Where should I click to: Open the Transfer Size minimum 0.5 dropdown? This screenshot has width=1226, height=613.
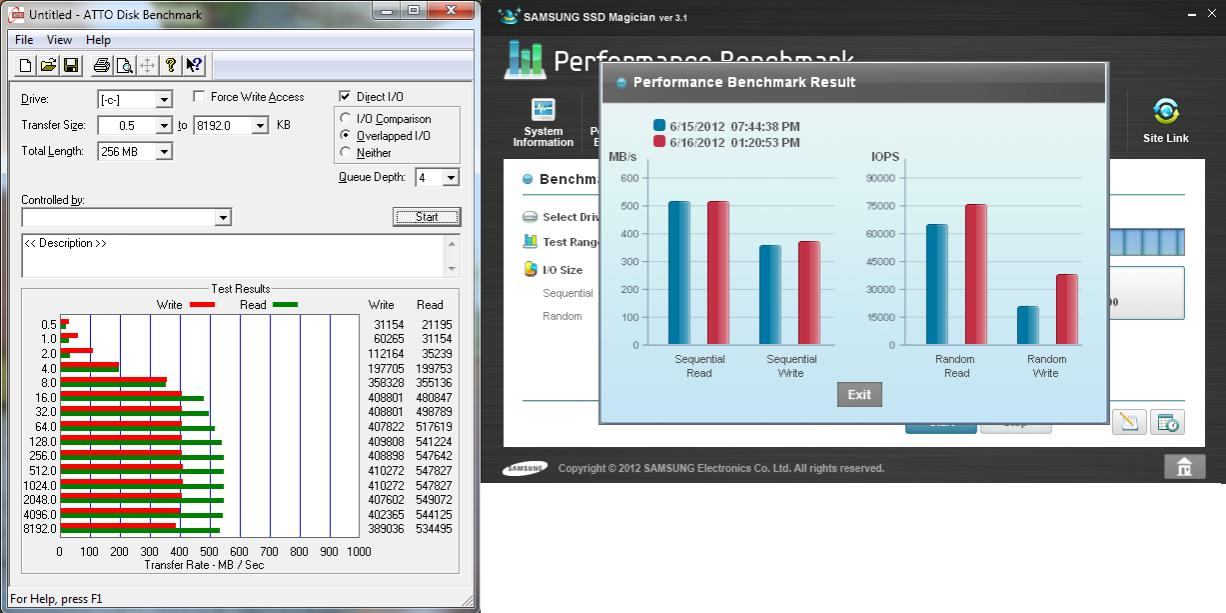click(x=164, y=125)
